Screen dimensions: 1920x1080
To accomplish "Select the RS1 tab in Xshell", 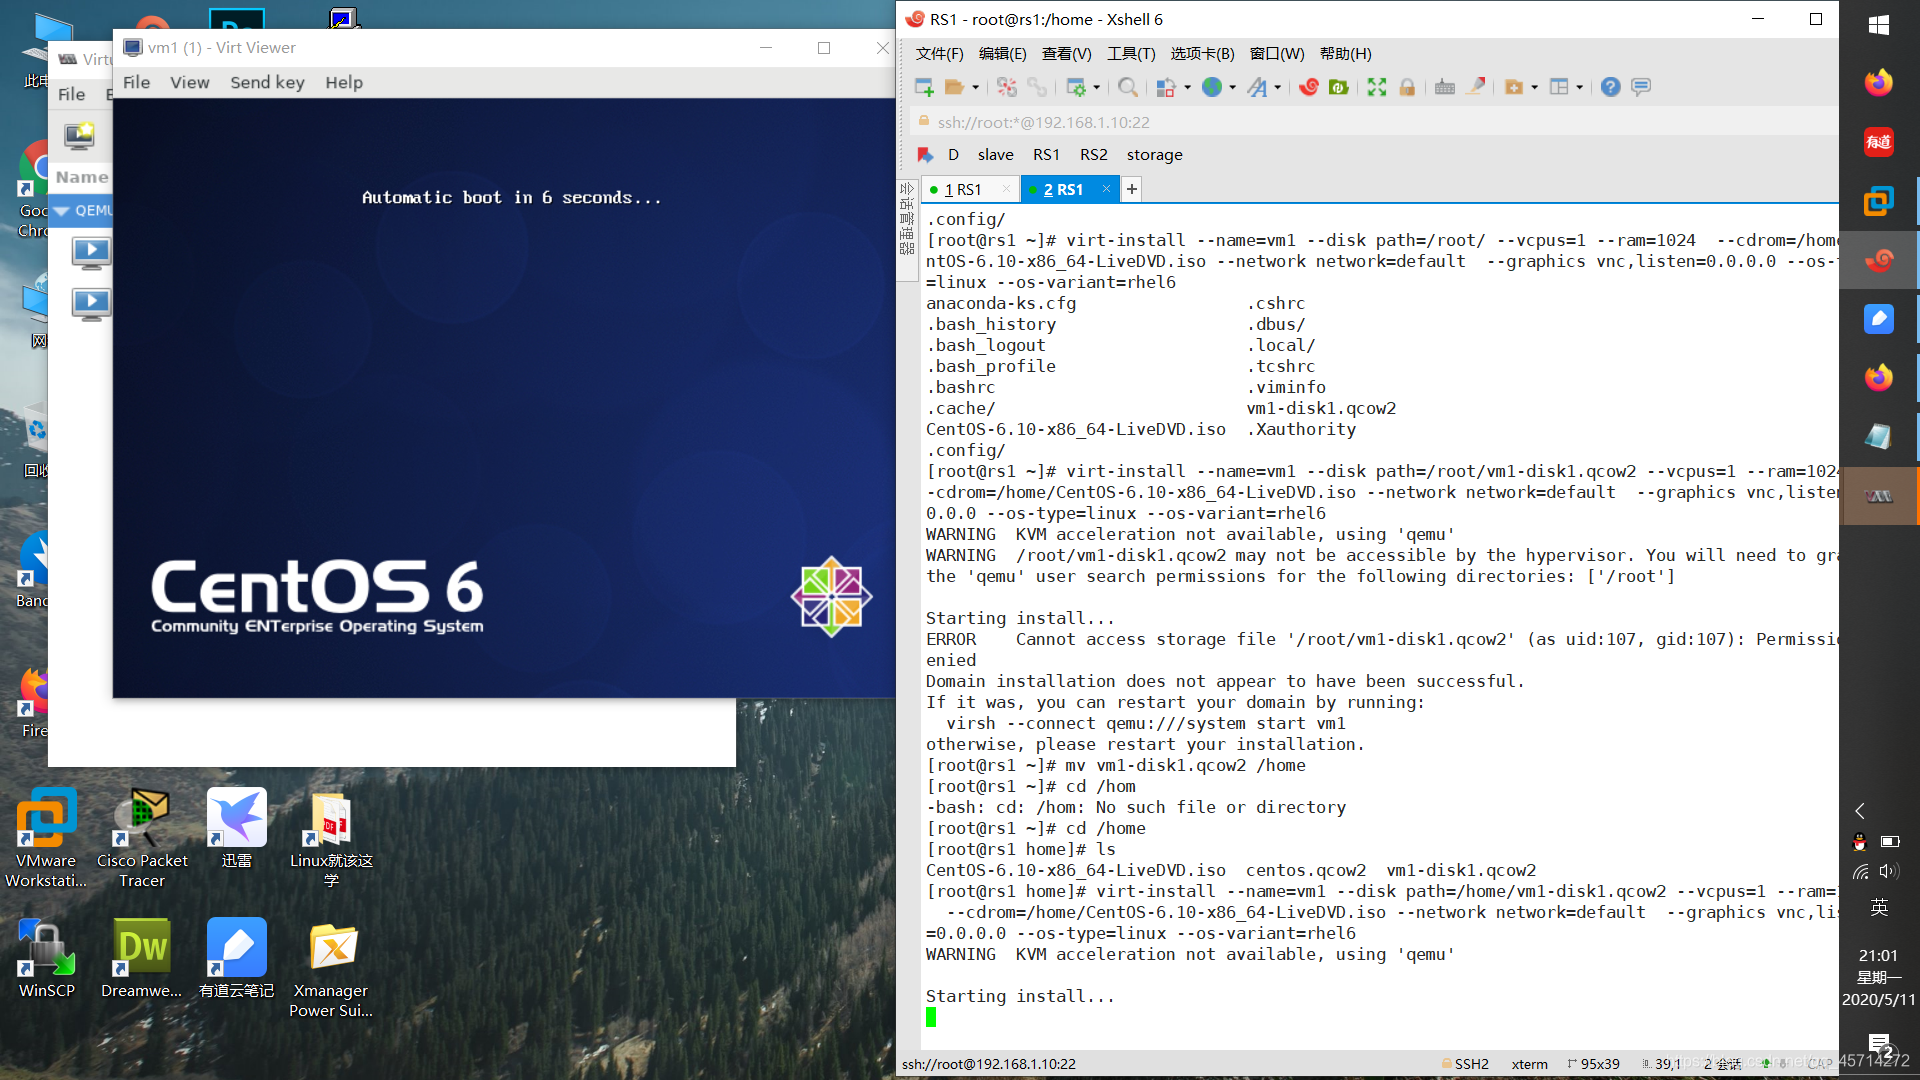I will [964, 189].
